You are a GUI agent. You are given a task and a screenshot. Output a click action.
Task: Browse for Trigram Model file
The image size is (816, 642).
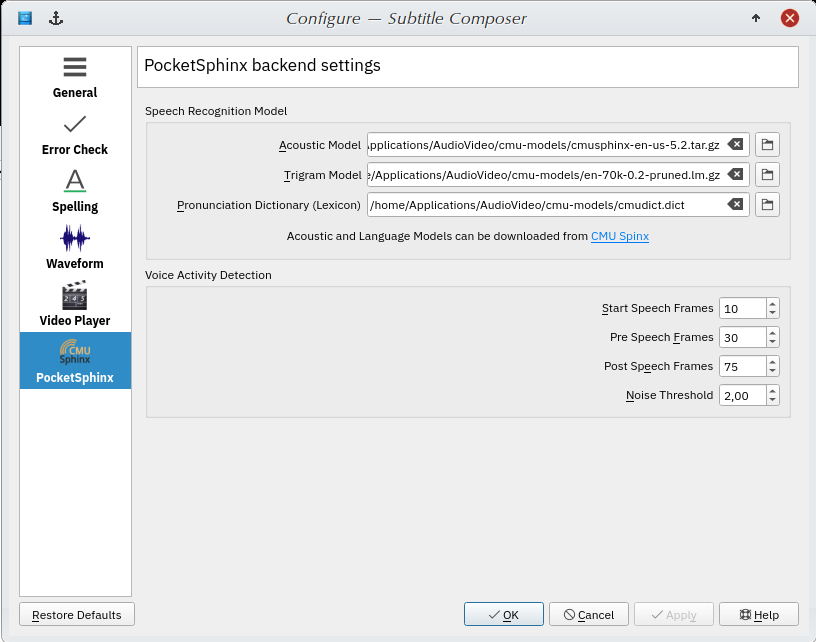(767, 175)
